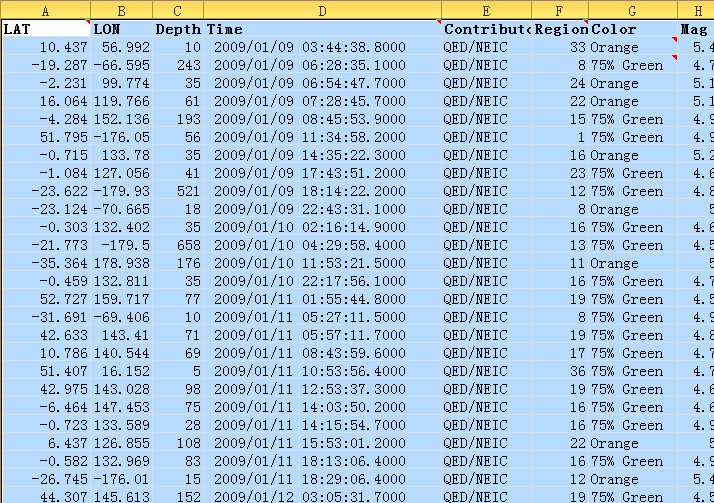Select region cell 11
The height and width of the screenshot is (503, 714).
click(560, 263)
